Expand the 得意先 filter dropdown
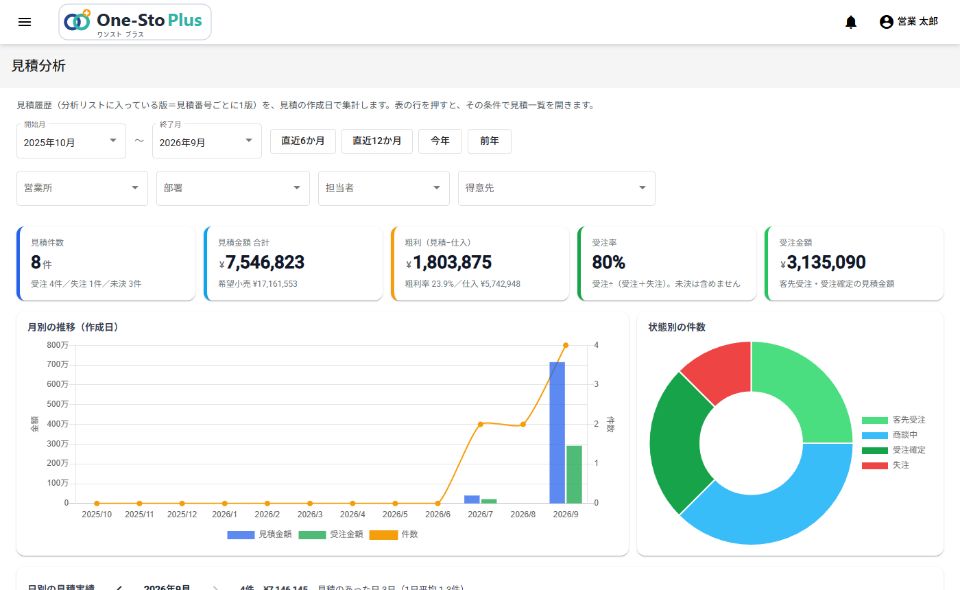This screenshot has height=590, width=960. point(557,188)
